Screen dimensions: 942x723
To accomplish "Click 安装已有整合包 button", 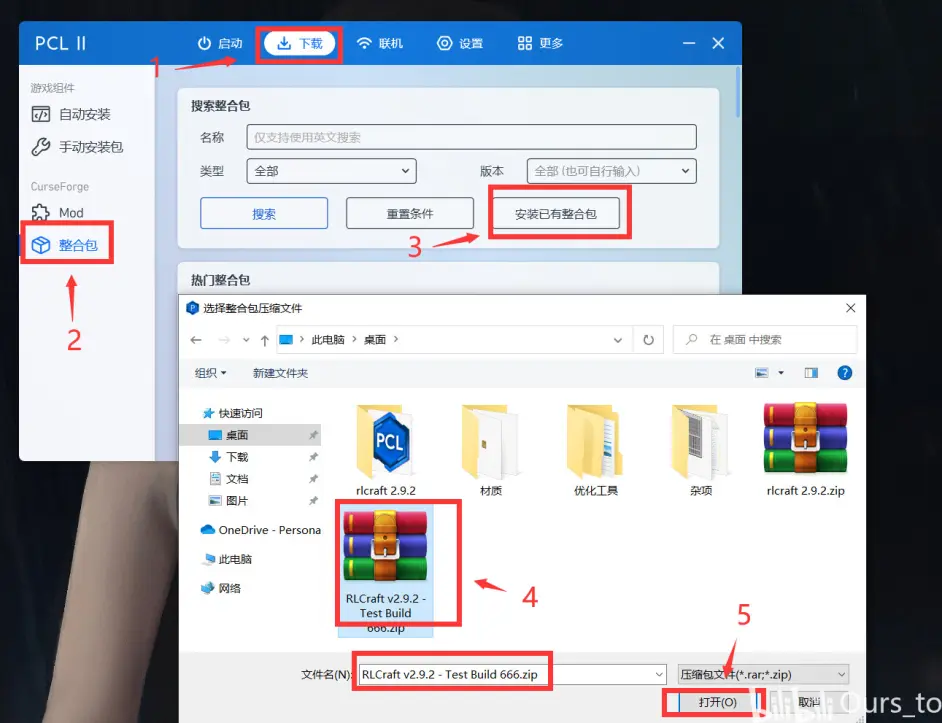I will point(556,213).
